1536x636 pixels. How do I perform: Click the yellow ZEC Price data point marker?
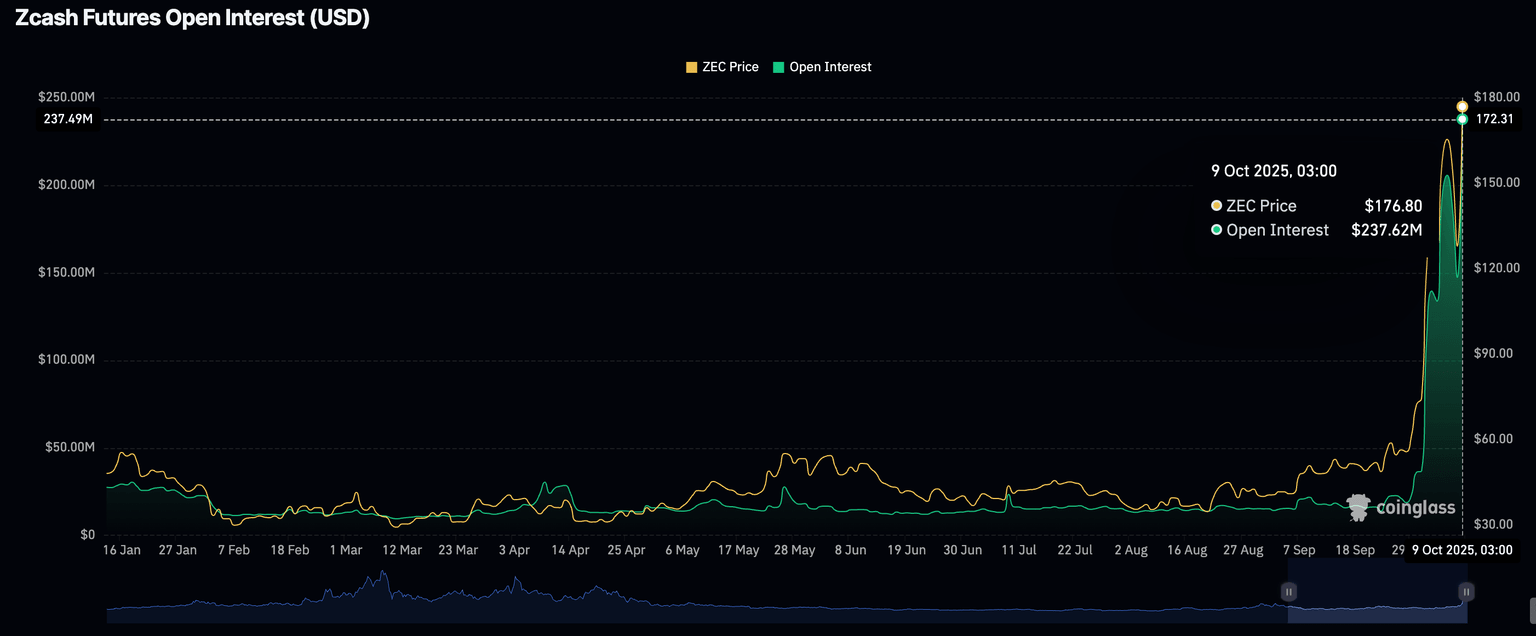(x=1462, y=106)
